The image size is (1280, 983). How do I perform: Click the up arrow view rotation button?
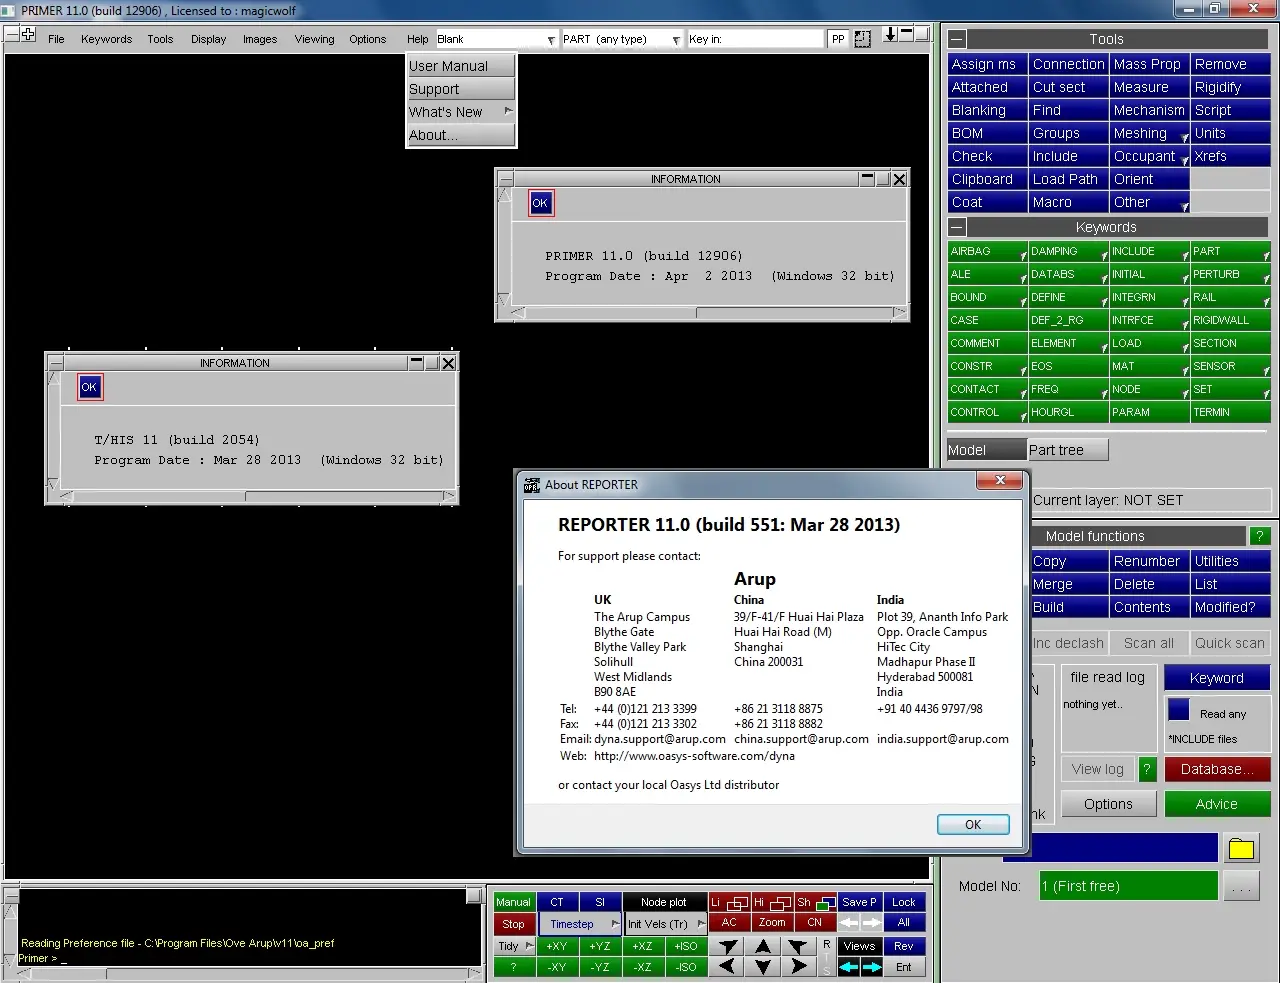[763, 946]
